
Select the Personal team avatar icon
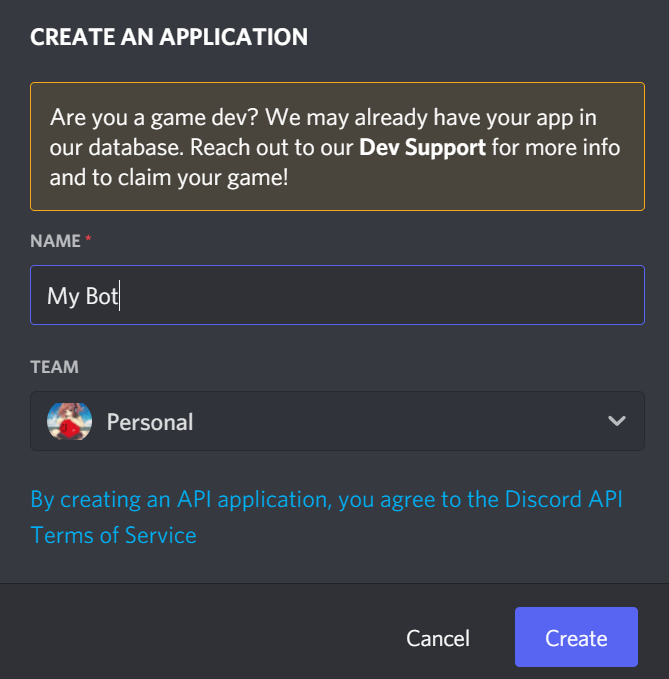[x=69, y=421]
